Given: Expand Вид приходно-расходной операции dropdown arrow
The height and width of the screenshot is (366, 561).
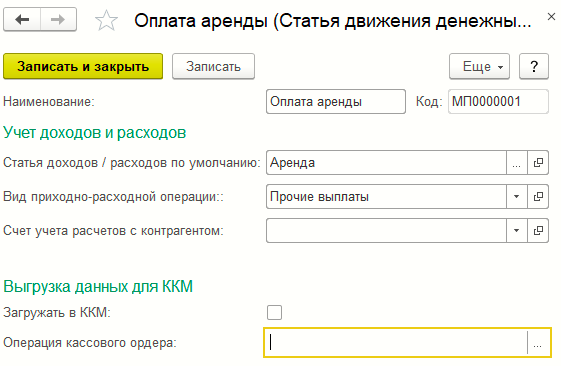Looking at the screenshot, I should tap(517, 196).
